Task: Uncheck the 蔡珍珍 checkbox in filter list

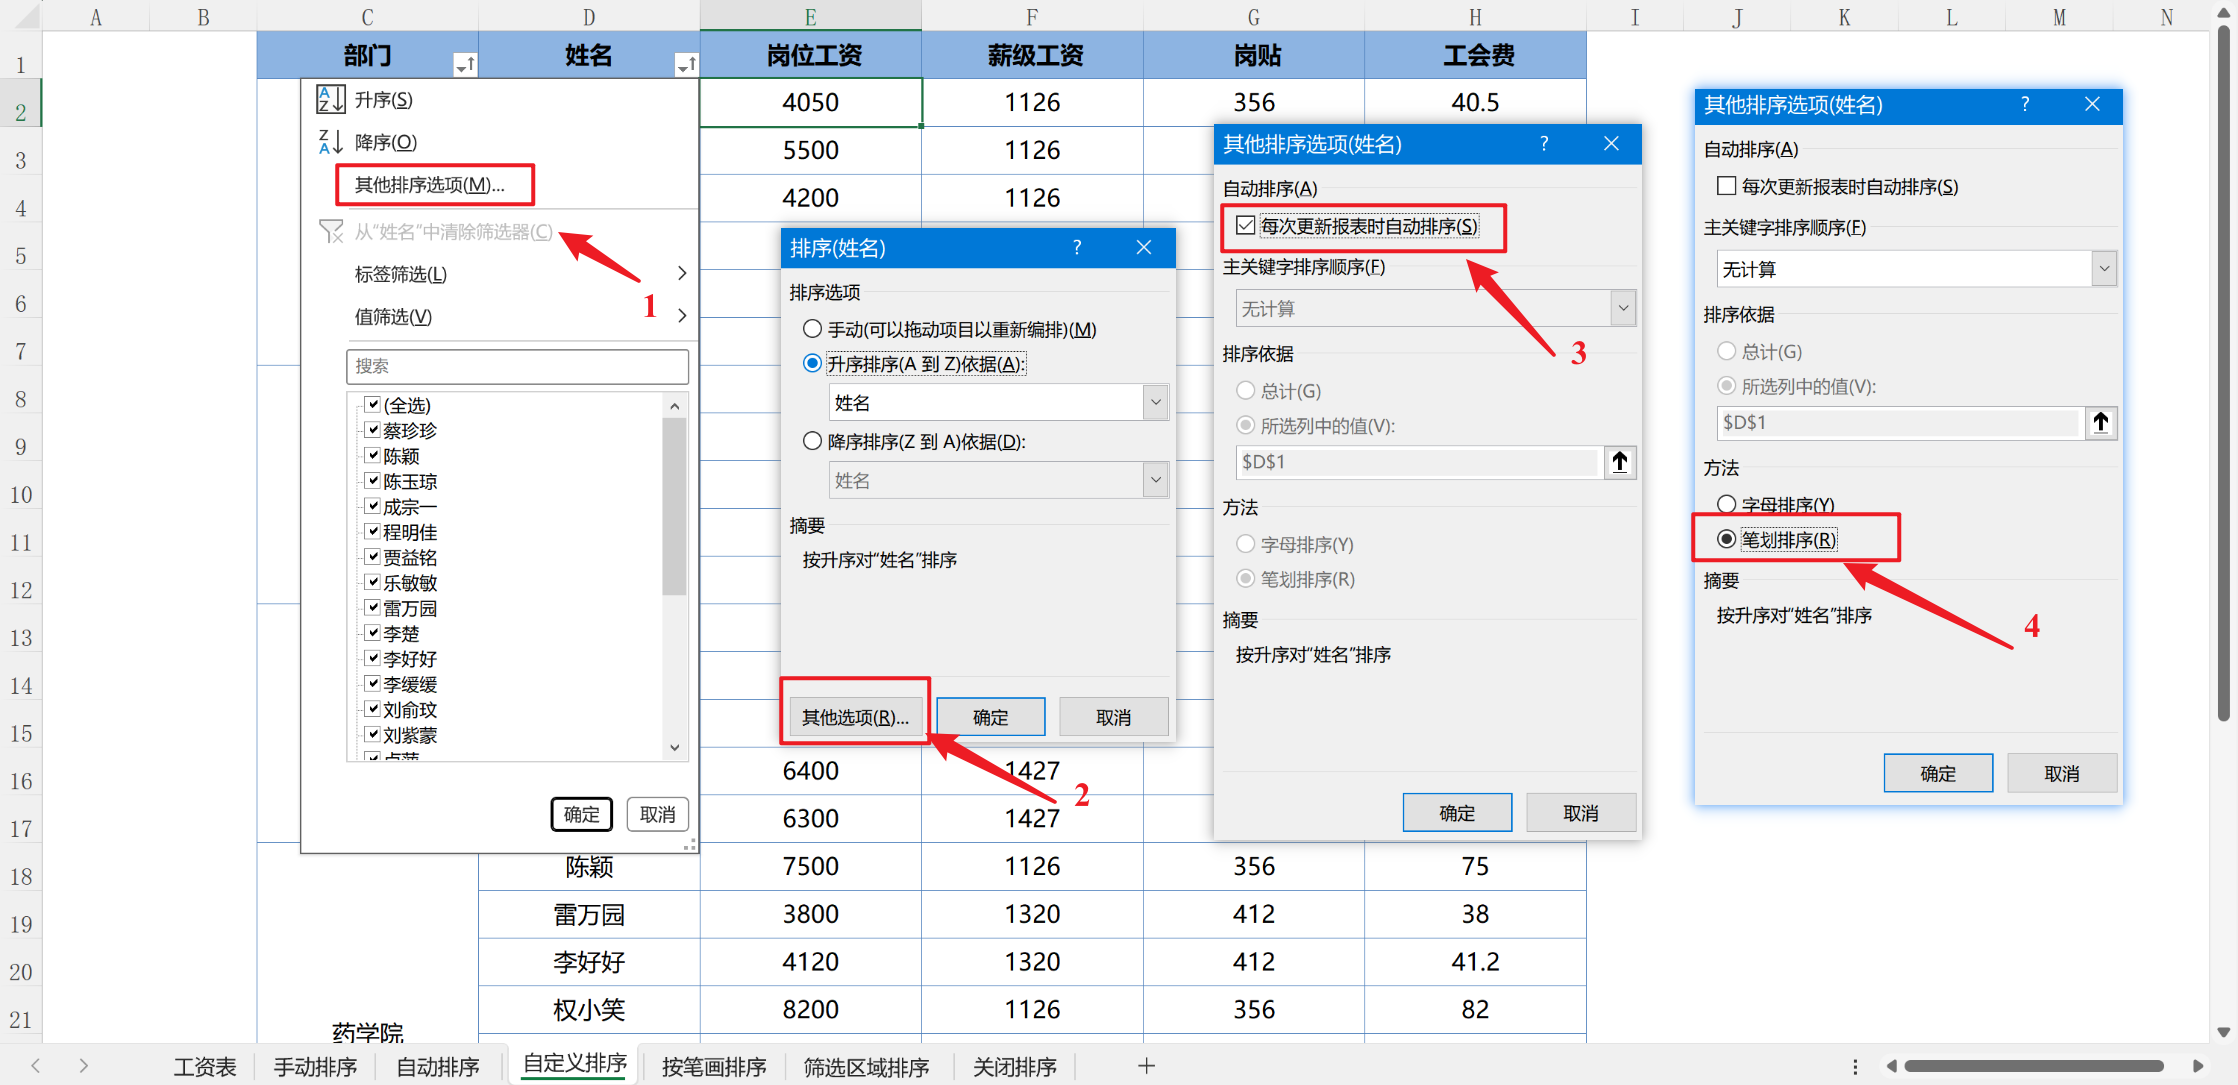Action: coord(372,430)
